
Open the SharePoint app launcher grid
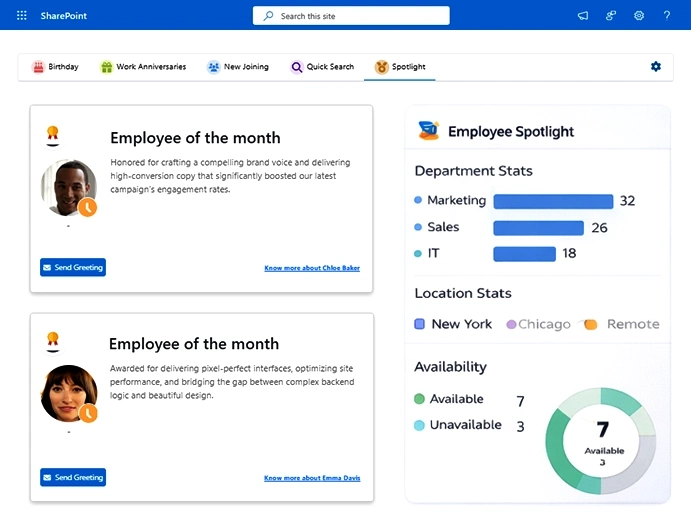coord(22,16)
